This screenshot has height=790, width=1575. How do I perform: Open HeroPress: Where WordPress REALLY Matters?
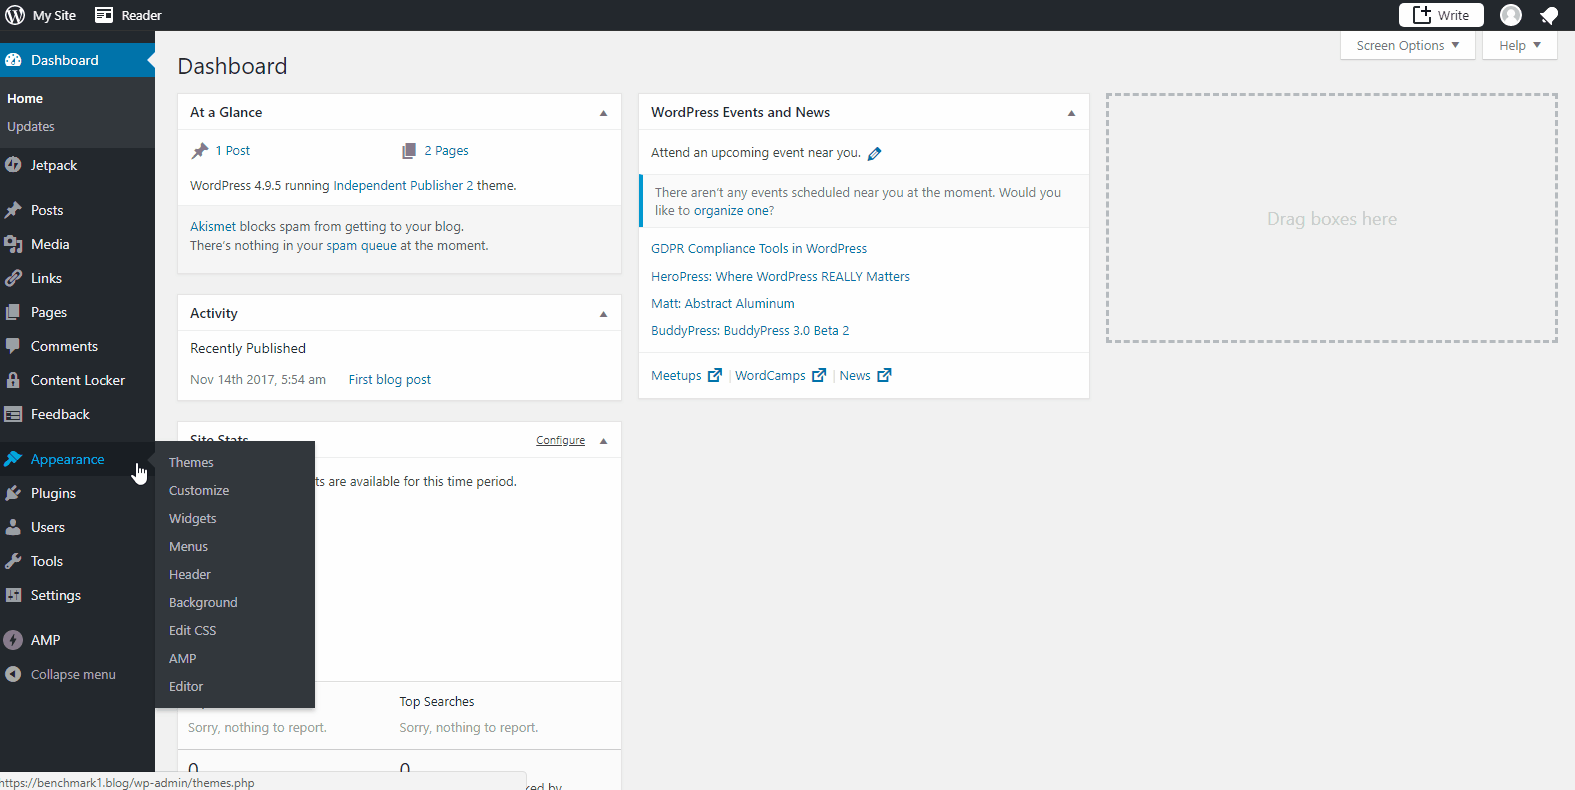point(780,276)
